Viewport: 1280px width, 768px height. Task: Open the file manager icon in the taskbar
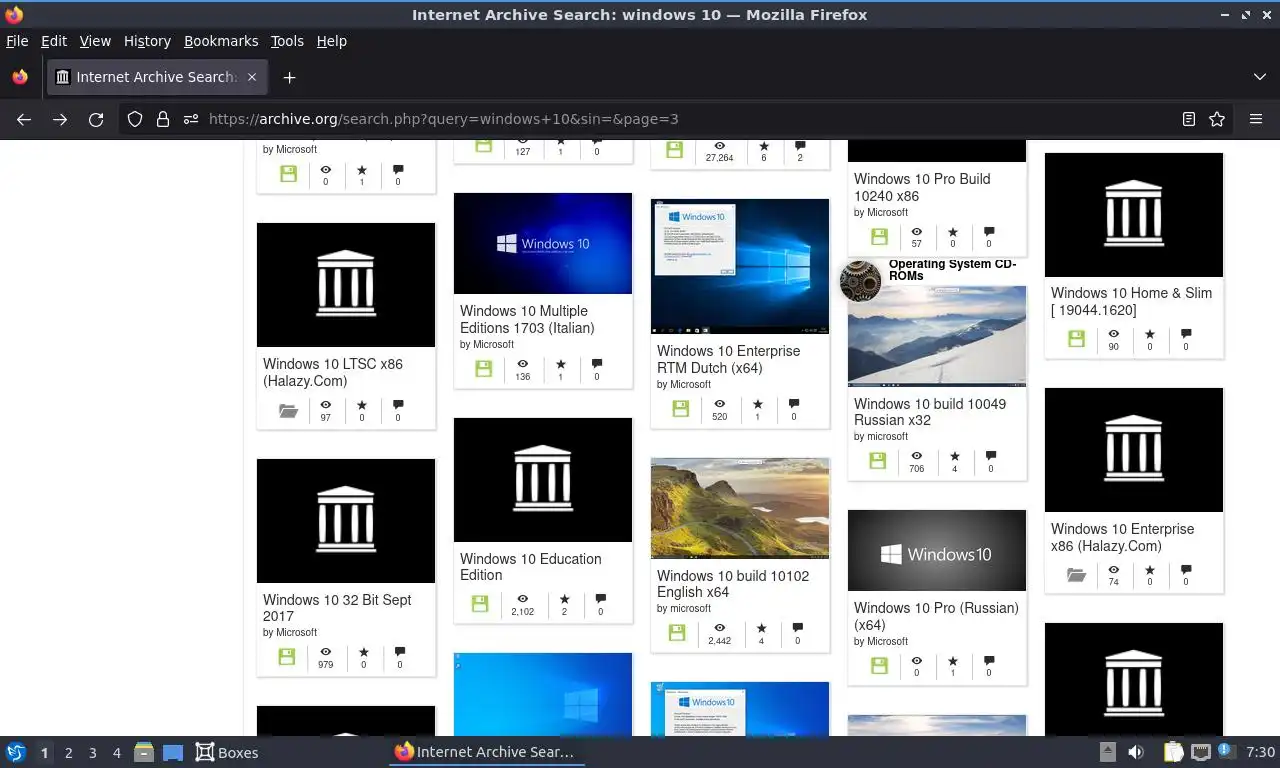pos(143,752)
